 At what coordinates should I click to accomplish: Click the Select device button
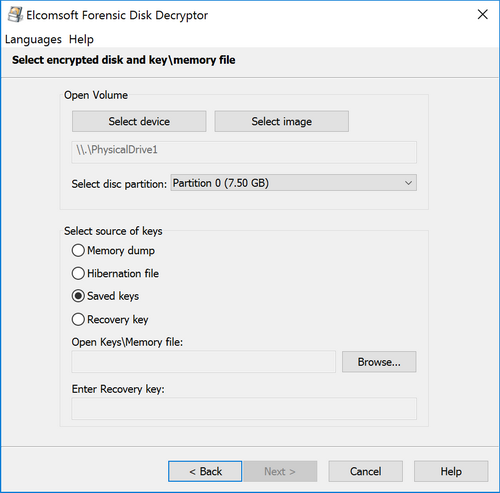(139, 121)
